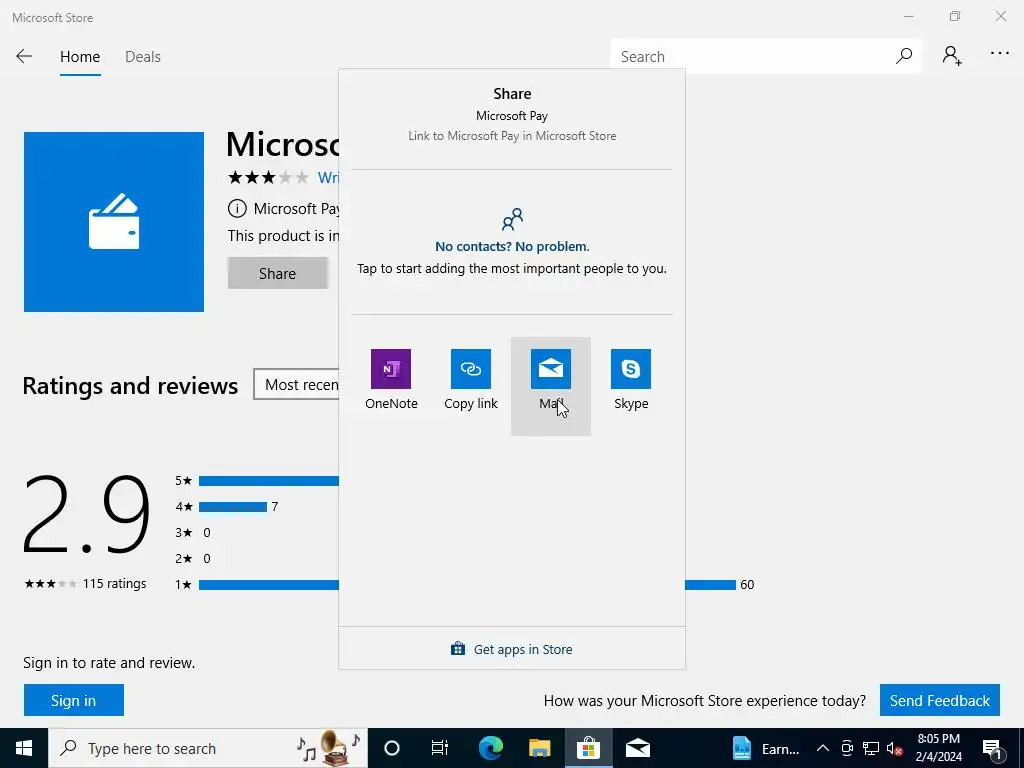Open the sign-in account icon
Screen dimensions: 1024x768
point(952,56)
